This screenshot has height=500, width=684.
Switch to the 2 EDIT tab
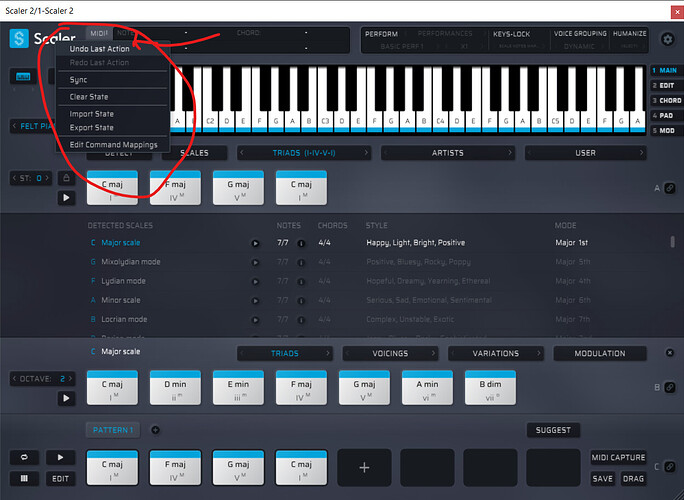click(x=667, y=86)
